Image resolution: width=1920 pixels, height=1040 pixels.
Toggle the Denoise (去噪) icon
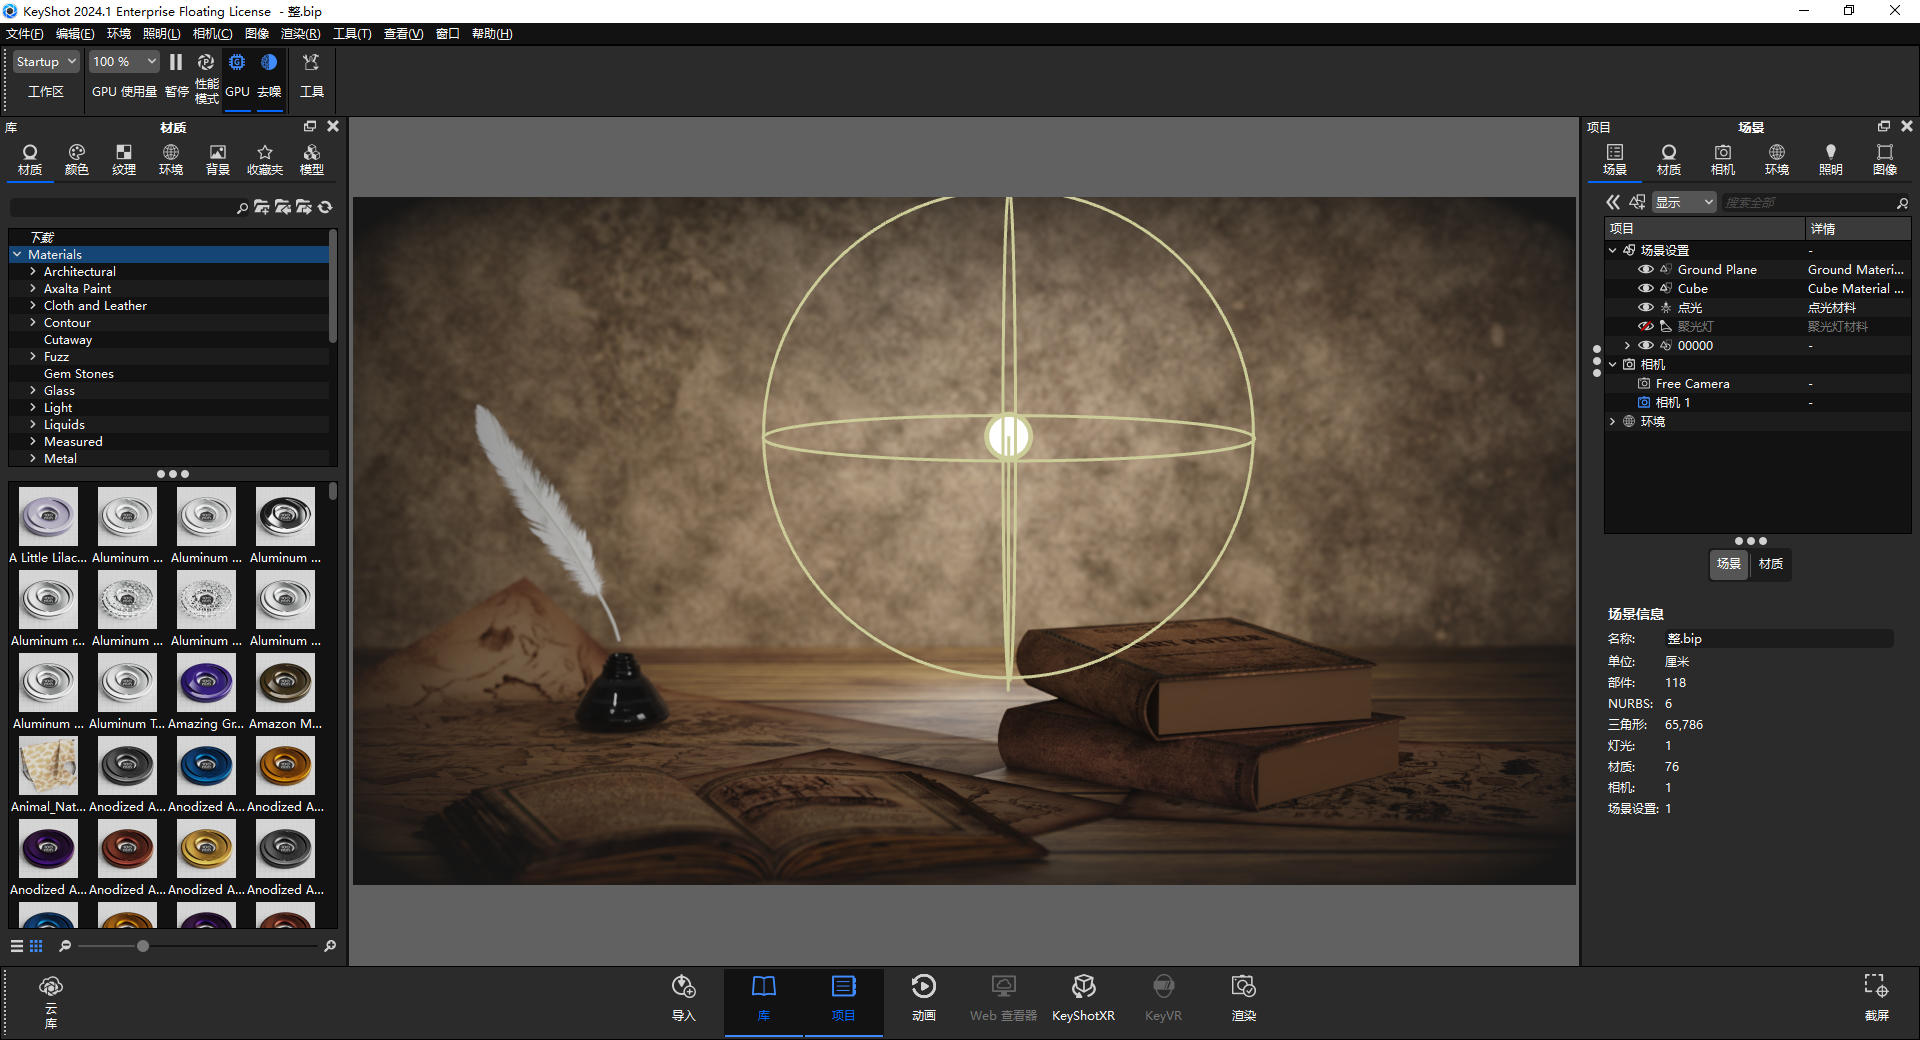point(269,63)
